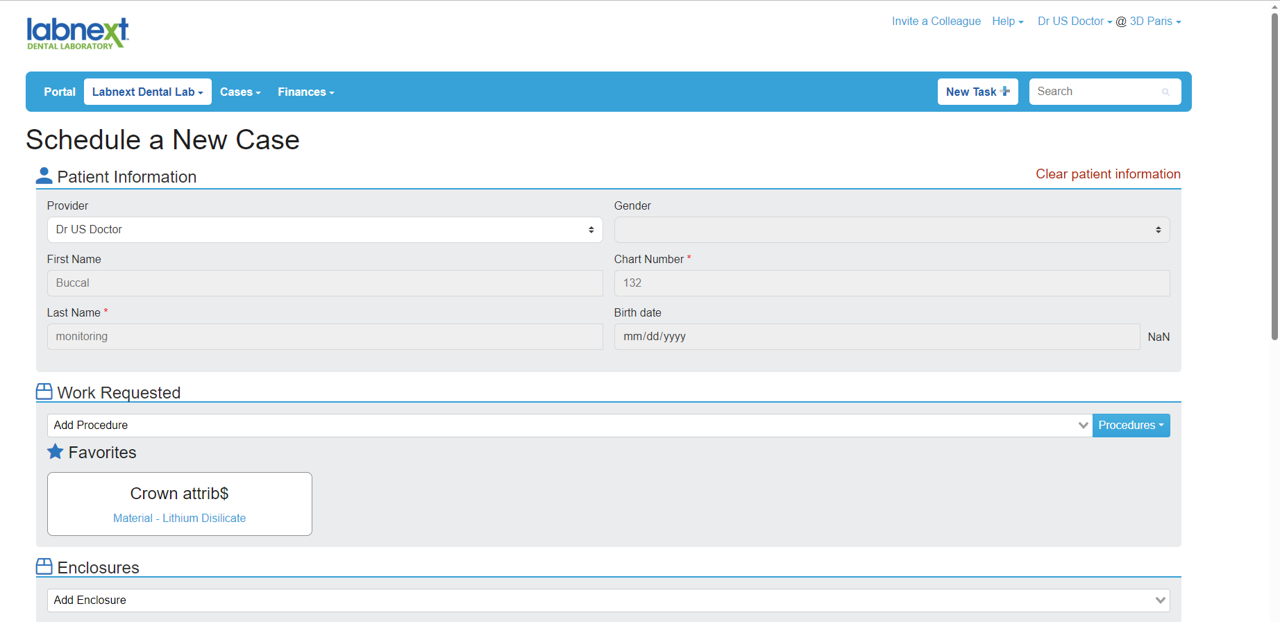Open the Cases menu
The image size is (1280, 622).
pos(240,92)
